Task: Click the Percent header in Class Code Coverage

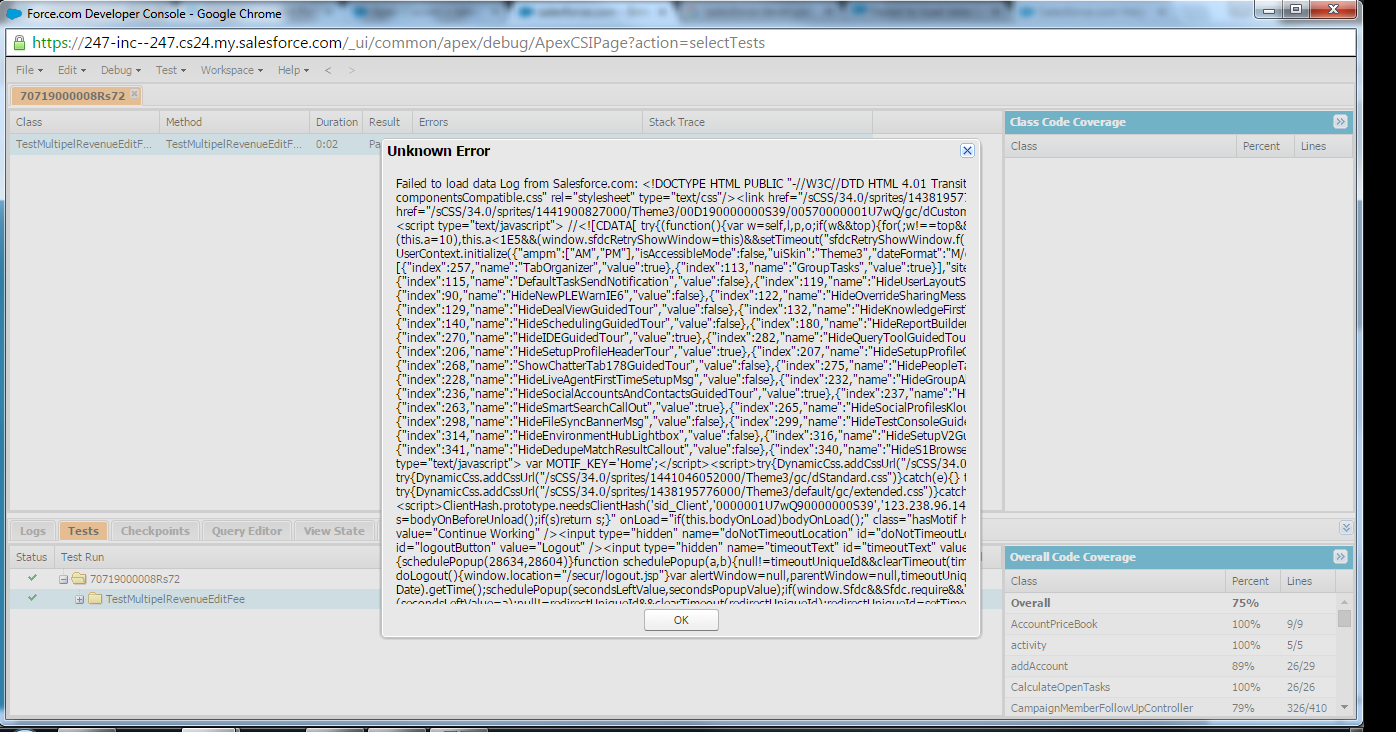Action: tap(1267, 146)
